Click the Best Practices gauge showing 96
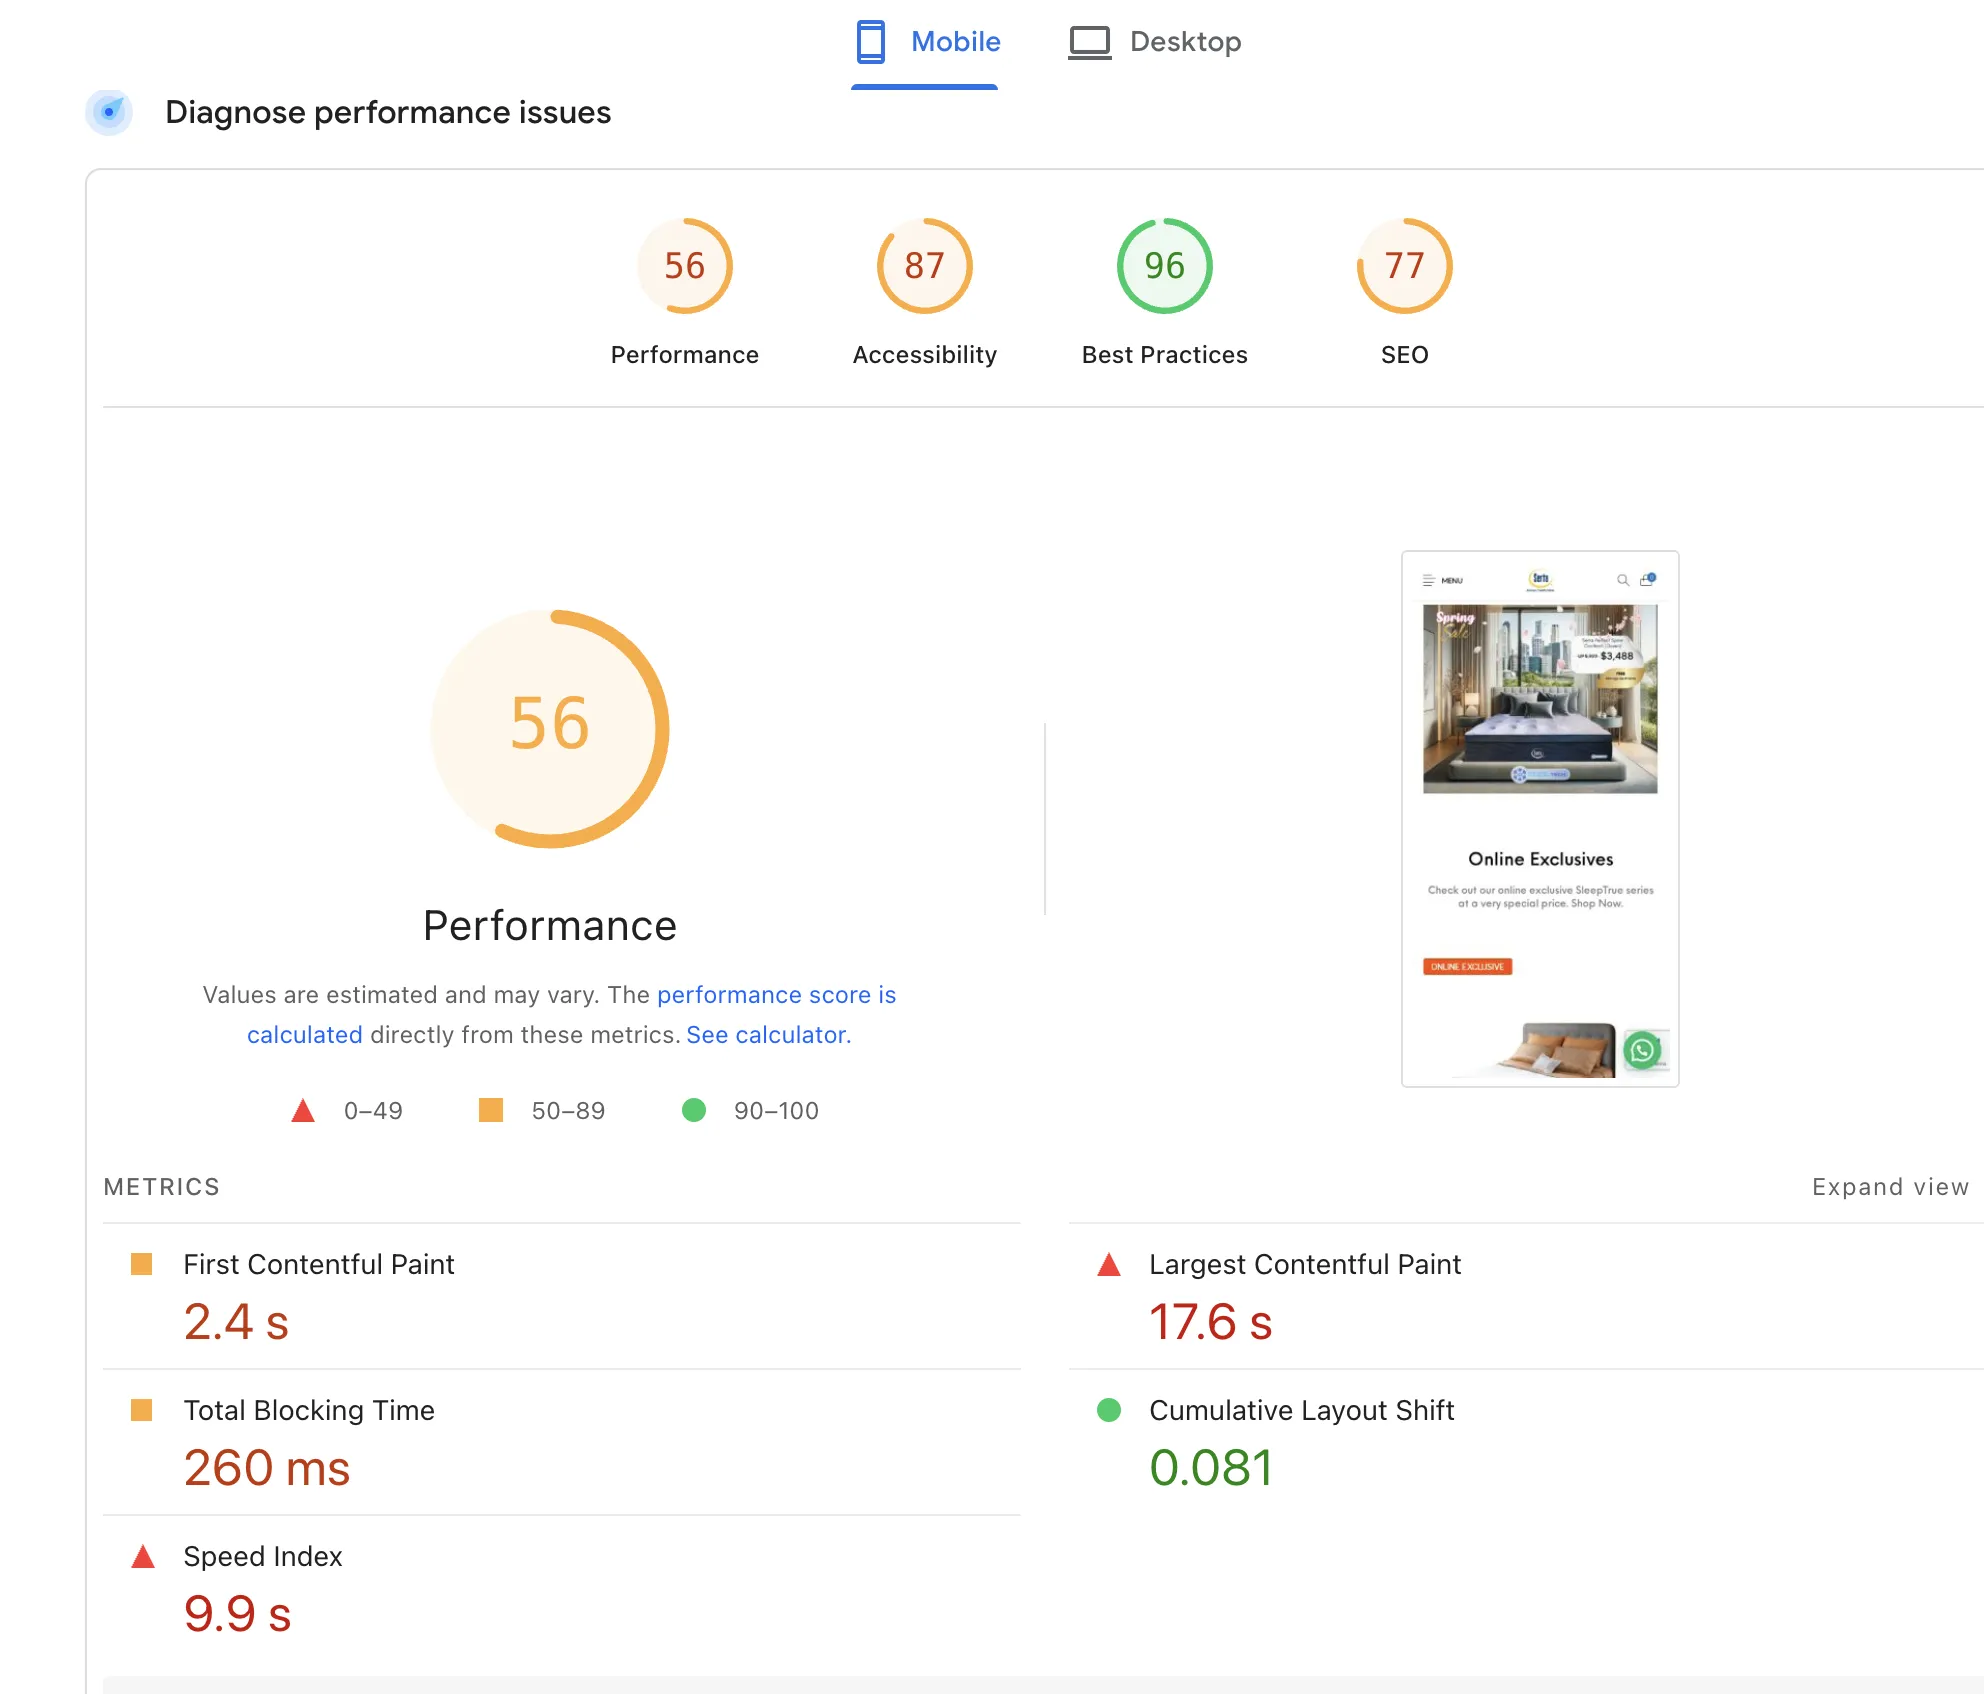The width and height of the screenshot is (1984, 1694). pyautogui.click(x=1163, y=266)
